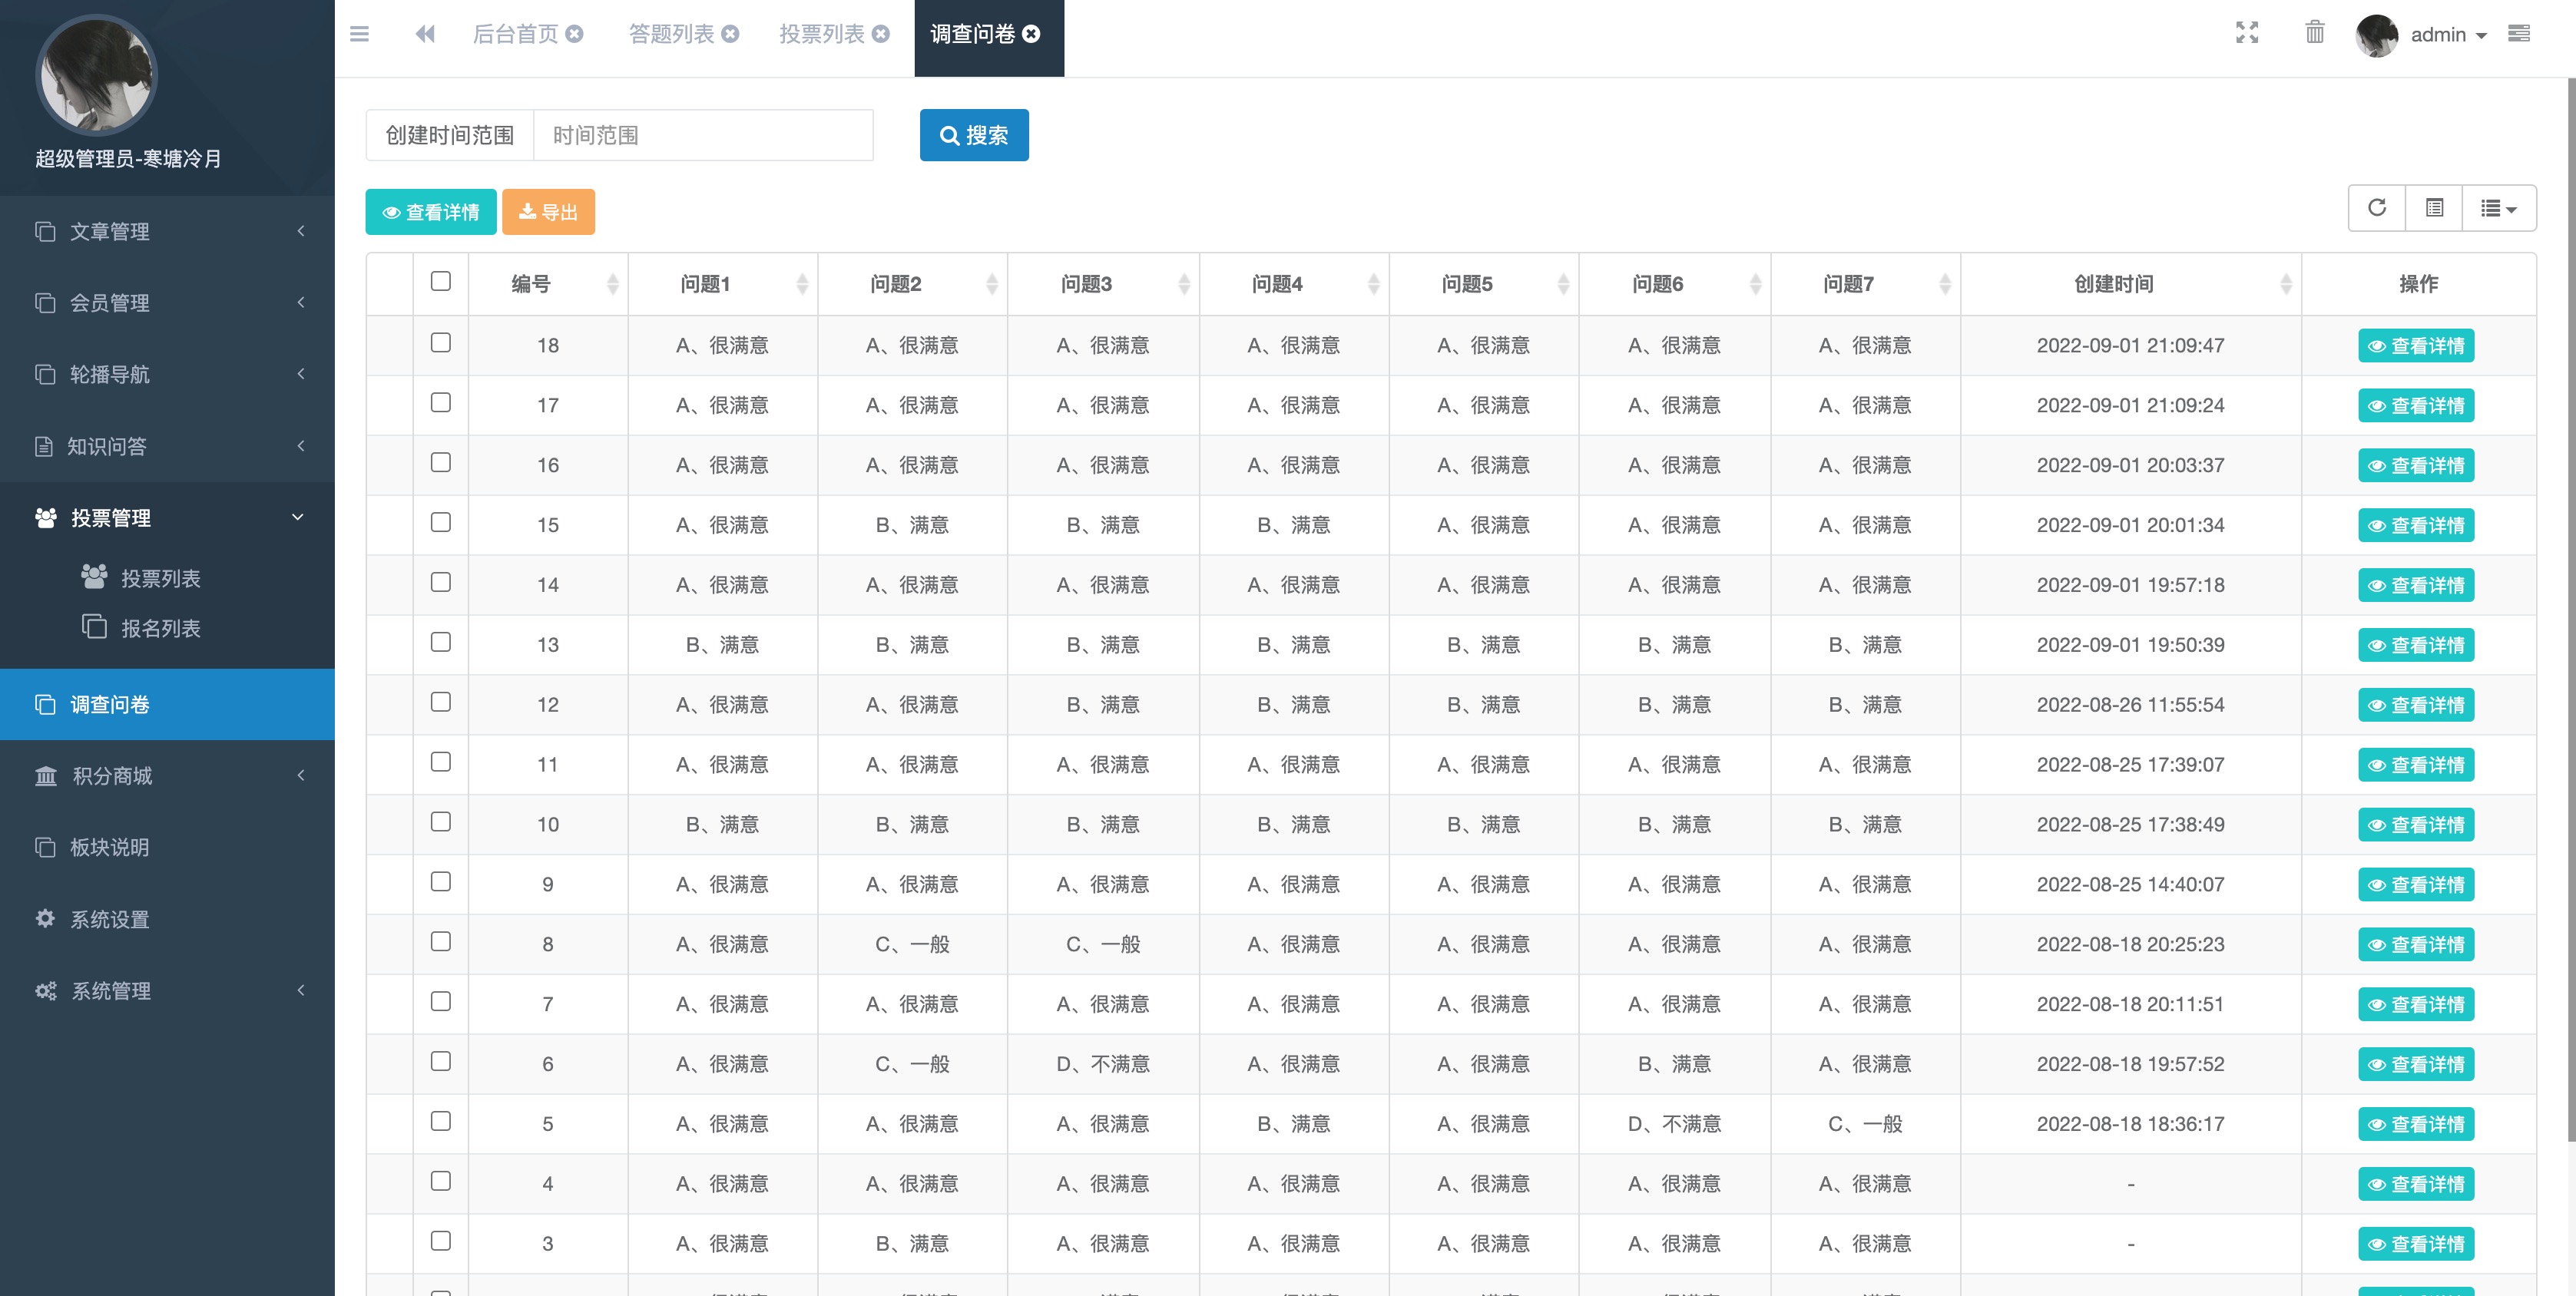Sort by the 创建时间 column header
This screenshot has width=2576, height=1296.
tap(2131, 284)
